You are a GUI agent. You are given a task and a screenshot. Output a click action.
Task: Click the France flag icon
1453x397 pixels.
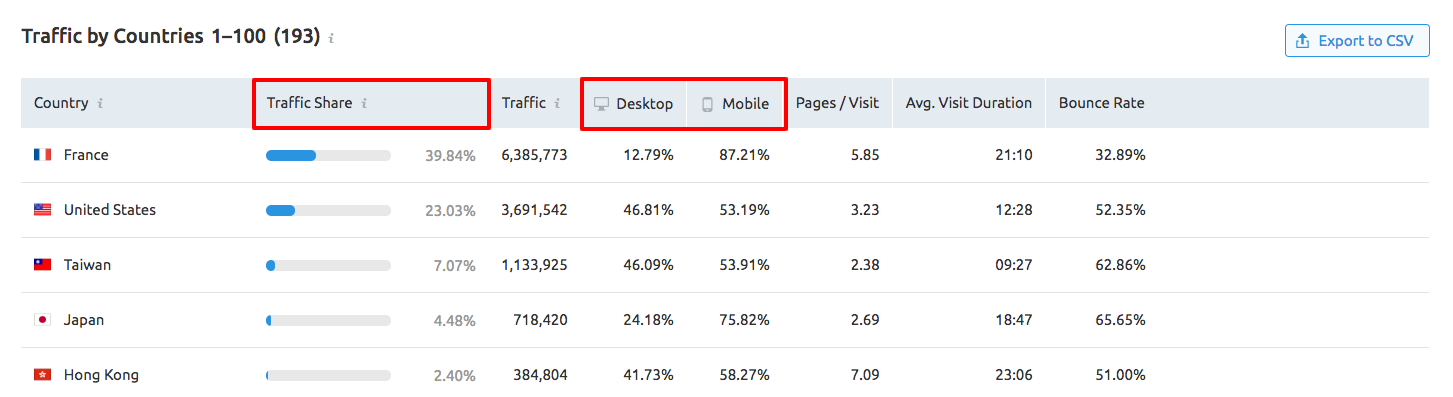42,155
